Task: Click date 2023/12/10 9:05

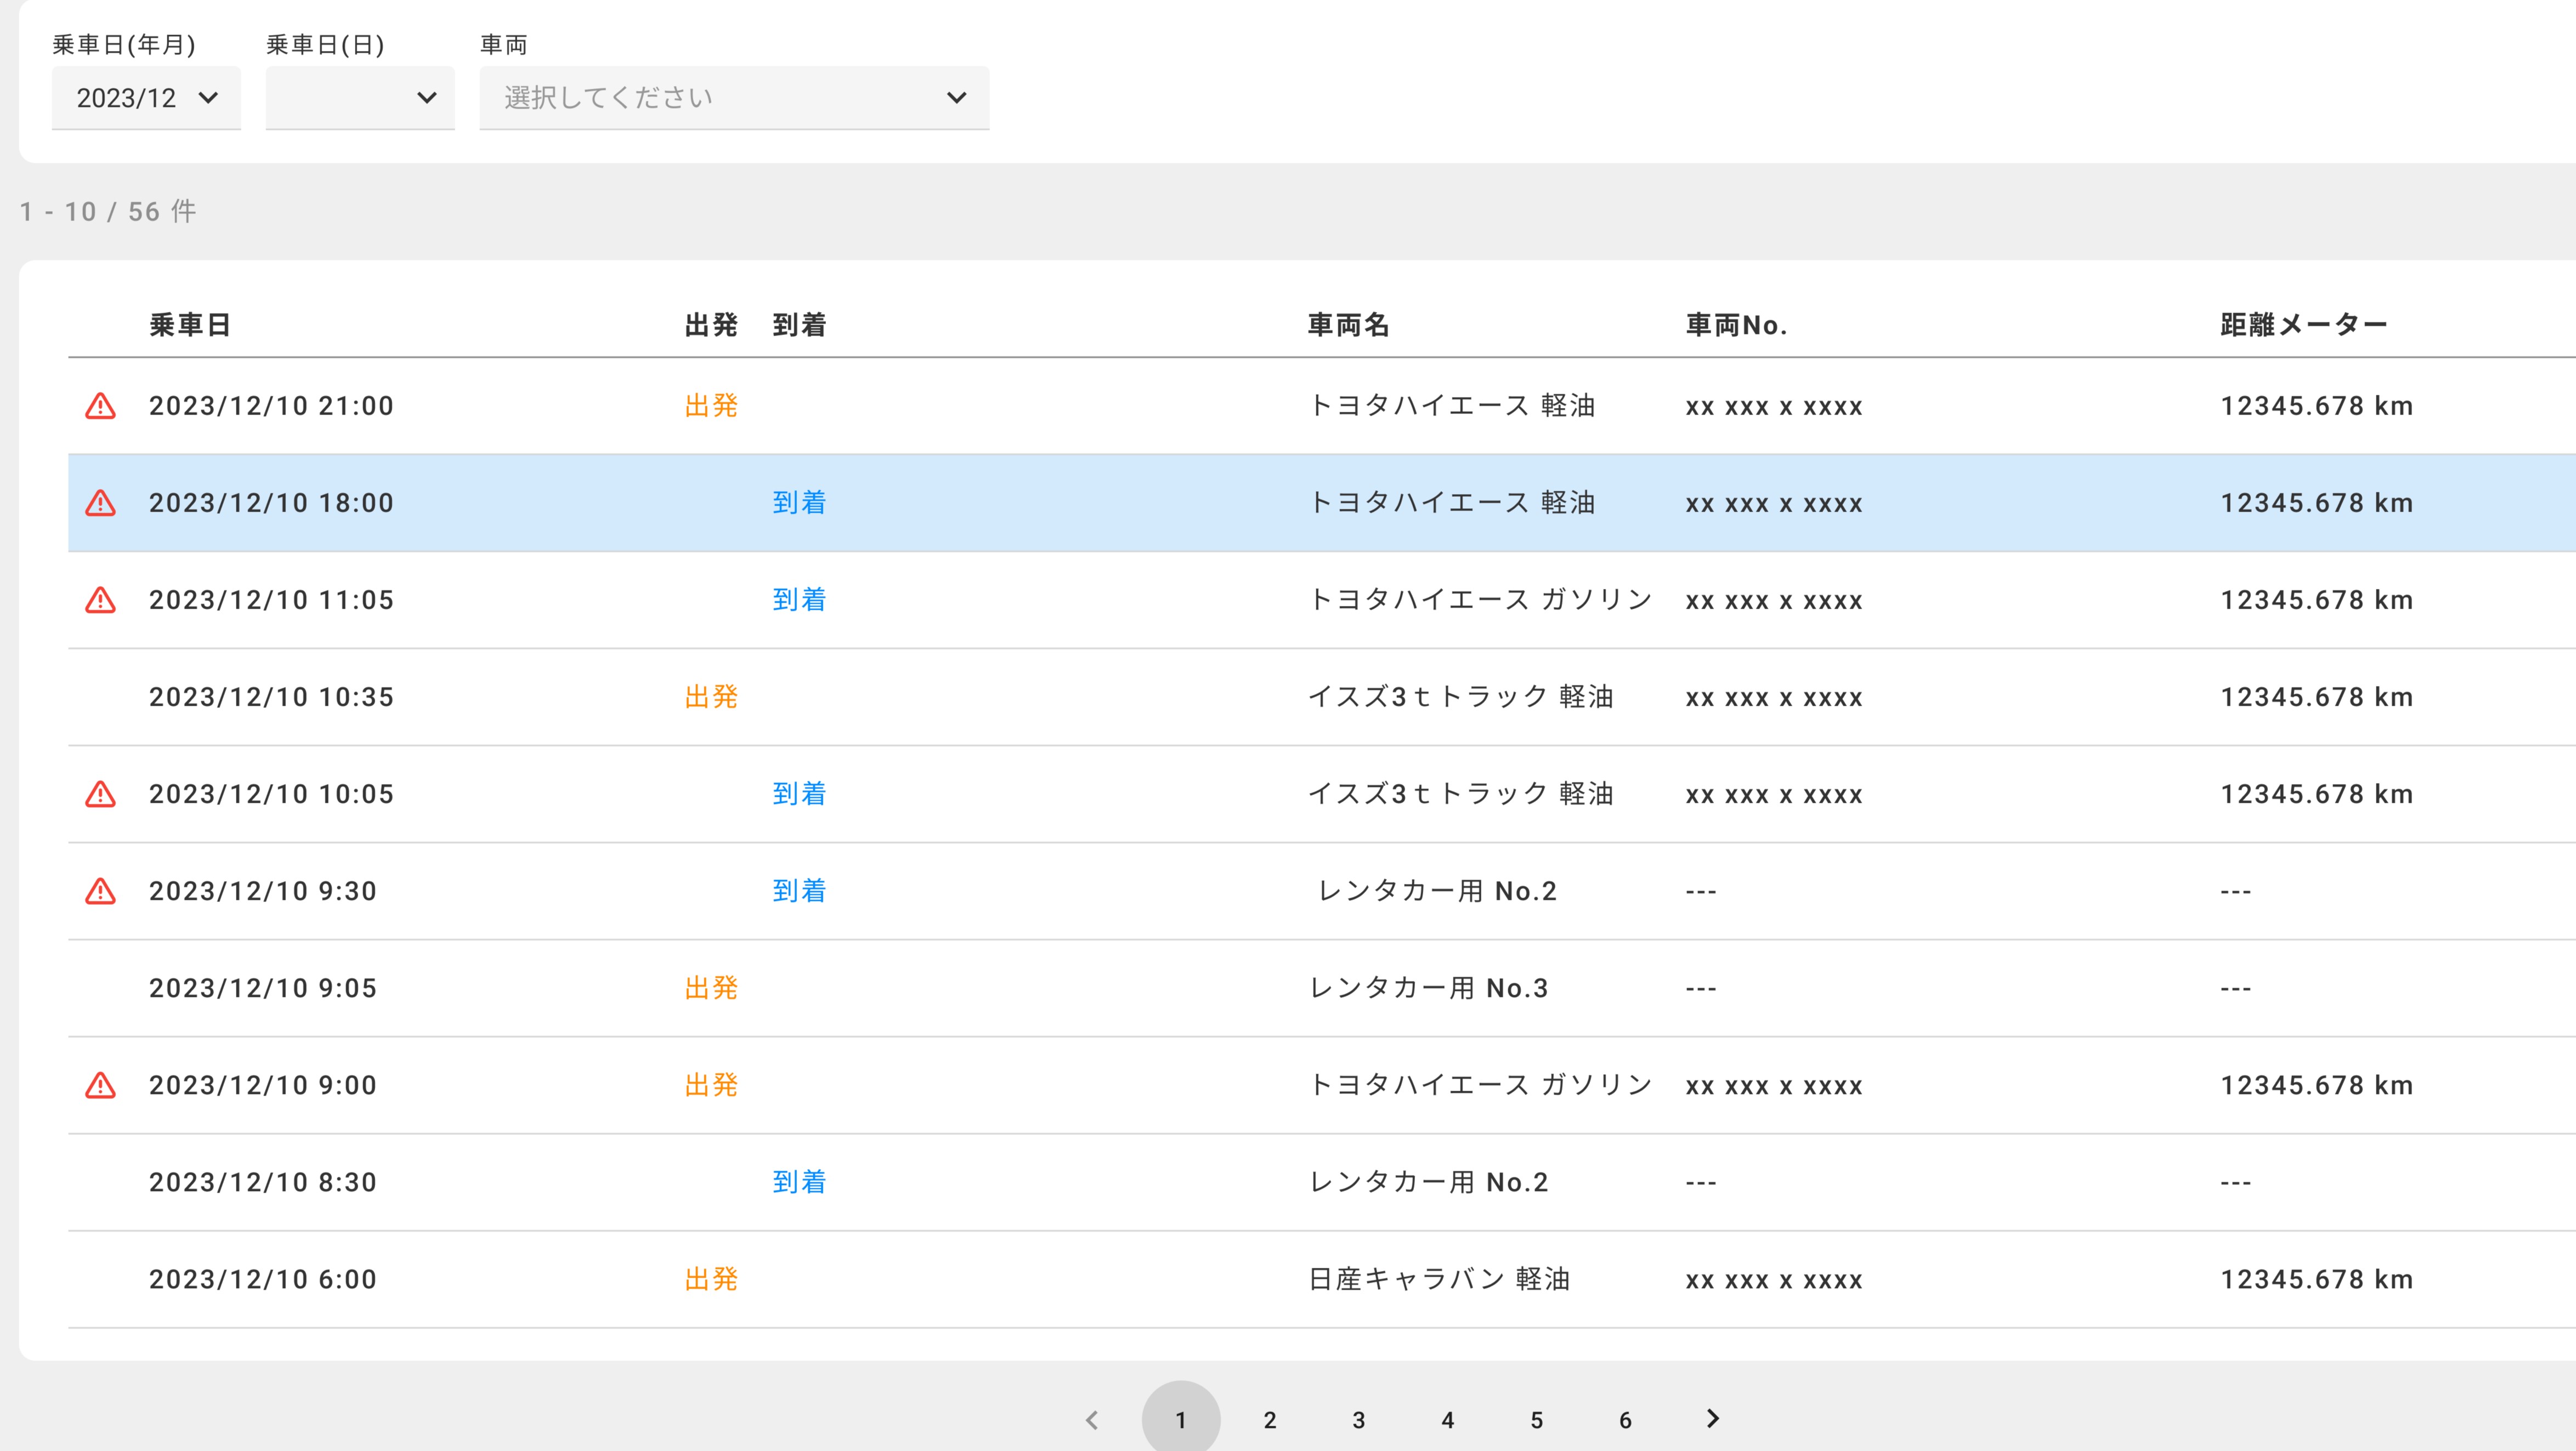Action: click(263, 988)
